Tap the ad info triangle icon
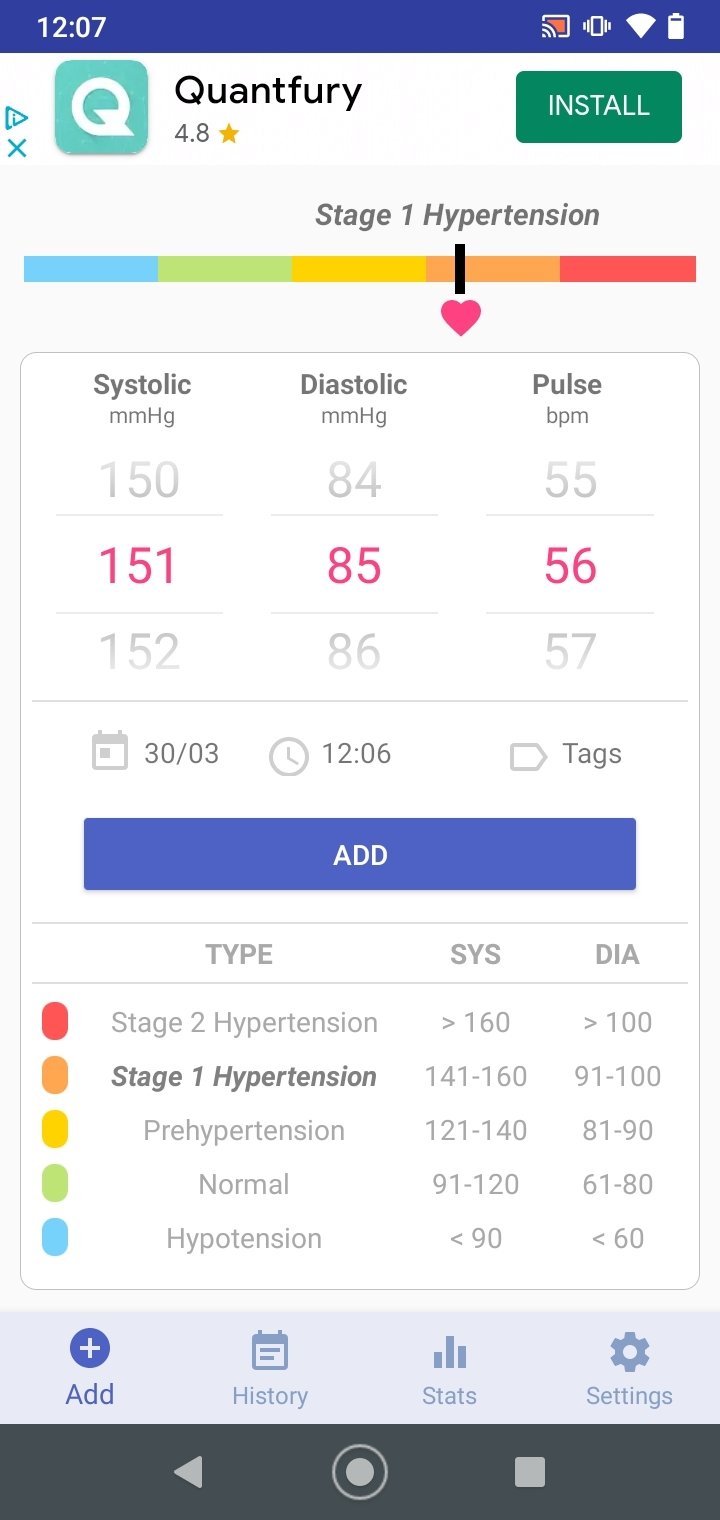Viewport: 720px width, 1520px height. pos(17,119)
